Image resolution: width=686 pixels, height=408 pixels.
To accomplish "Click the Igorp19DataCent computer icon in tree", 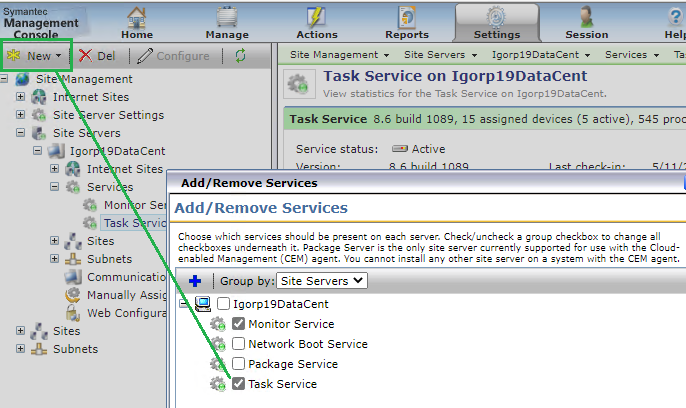I will [56, 151].
